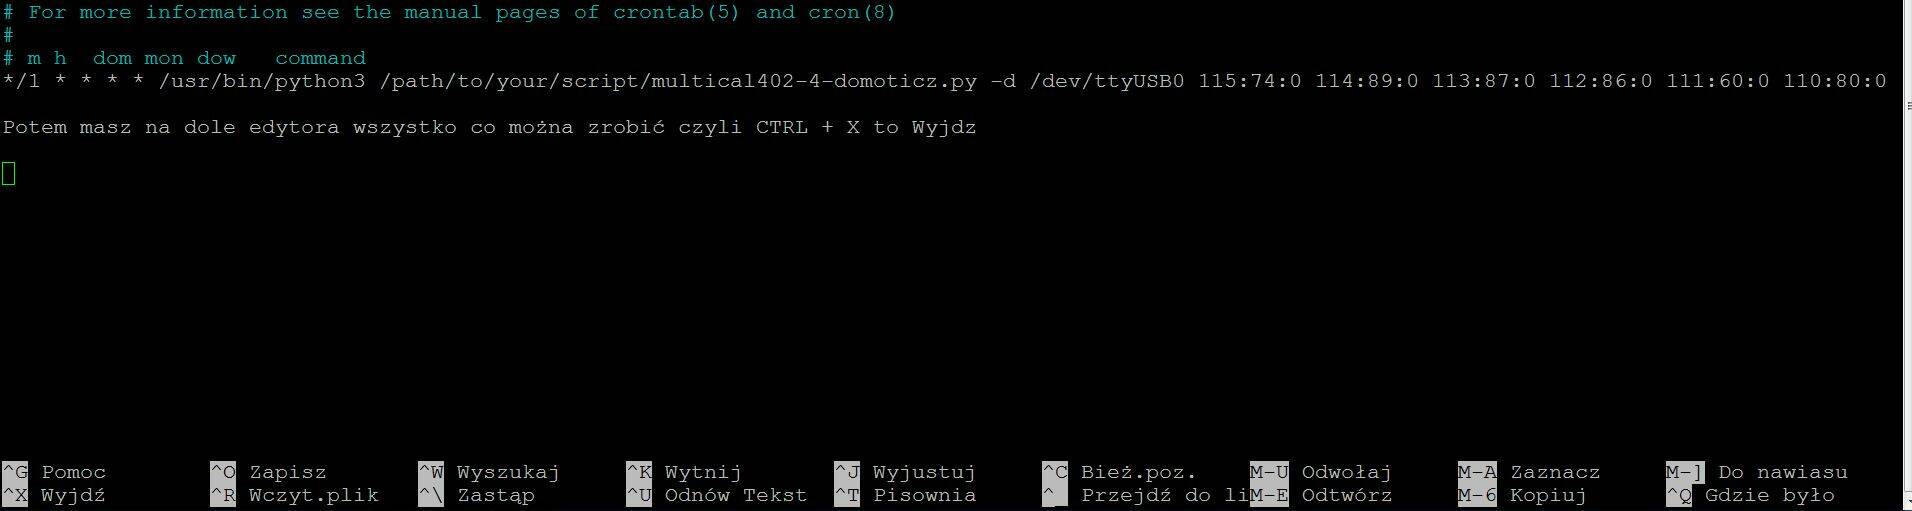Click the M-6 Kopiuj copy shortcut
The width and height of the screenshot is (1912, 511).
click(1522, 495)
